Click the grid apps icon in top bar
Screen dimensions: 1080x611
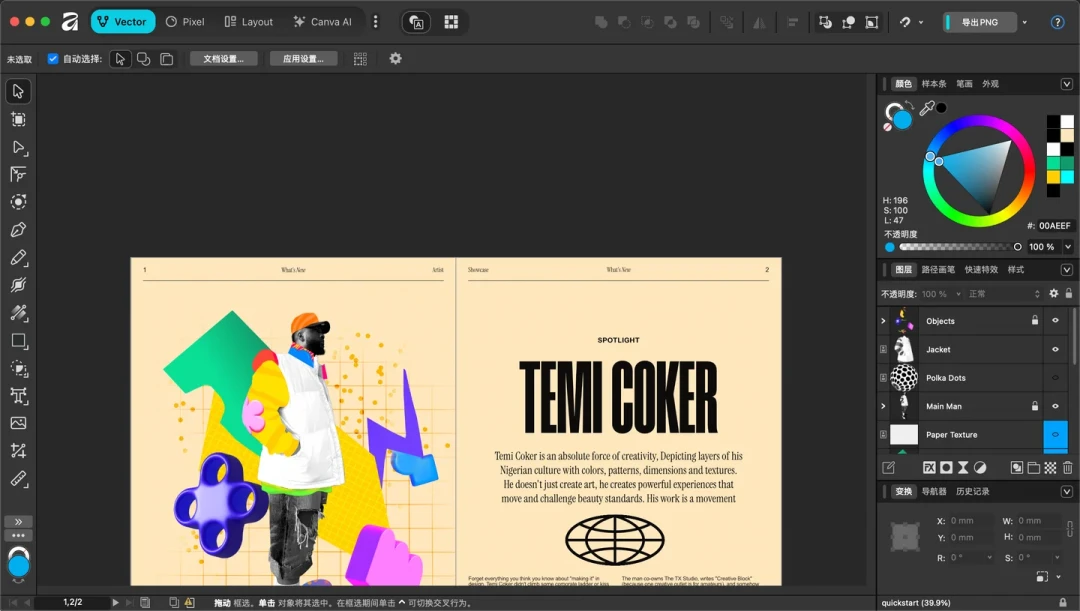(451, 22)
